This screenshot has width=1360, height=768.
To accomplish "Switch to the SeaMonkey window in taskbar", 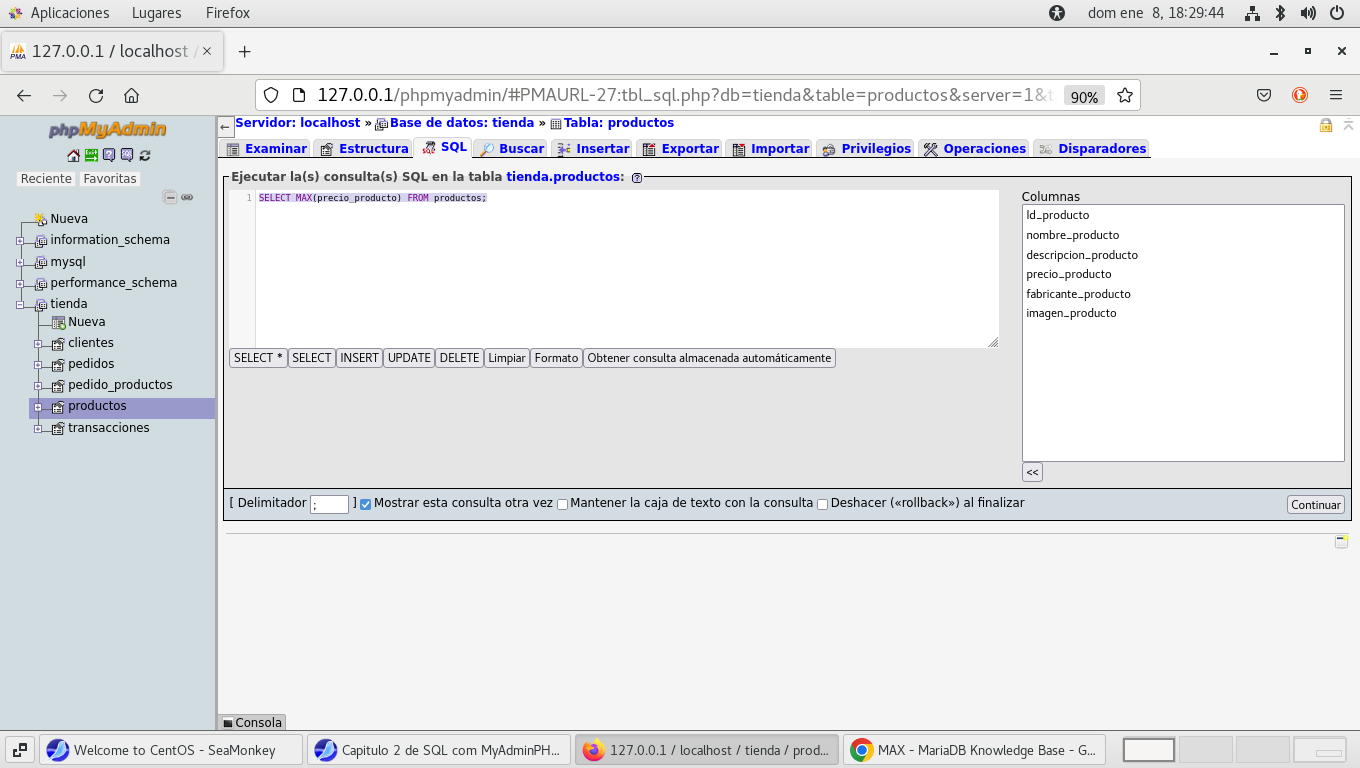I will tap(160, 750).
